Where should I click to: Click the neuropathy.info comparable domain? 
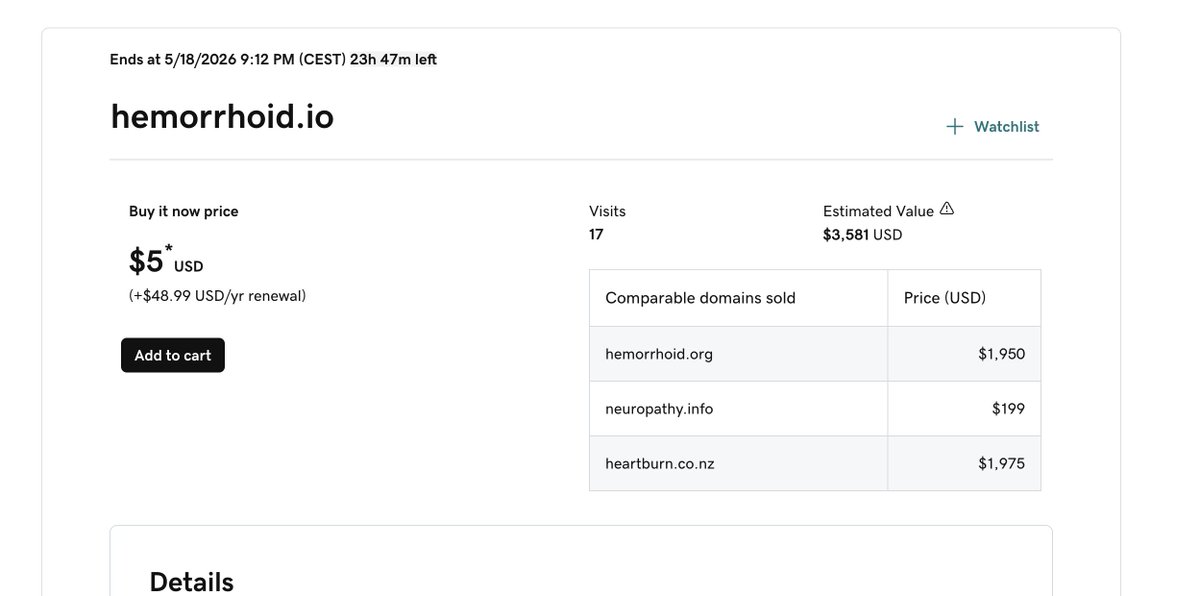[x=659, y=408]
